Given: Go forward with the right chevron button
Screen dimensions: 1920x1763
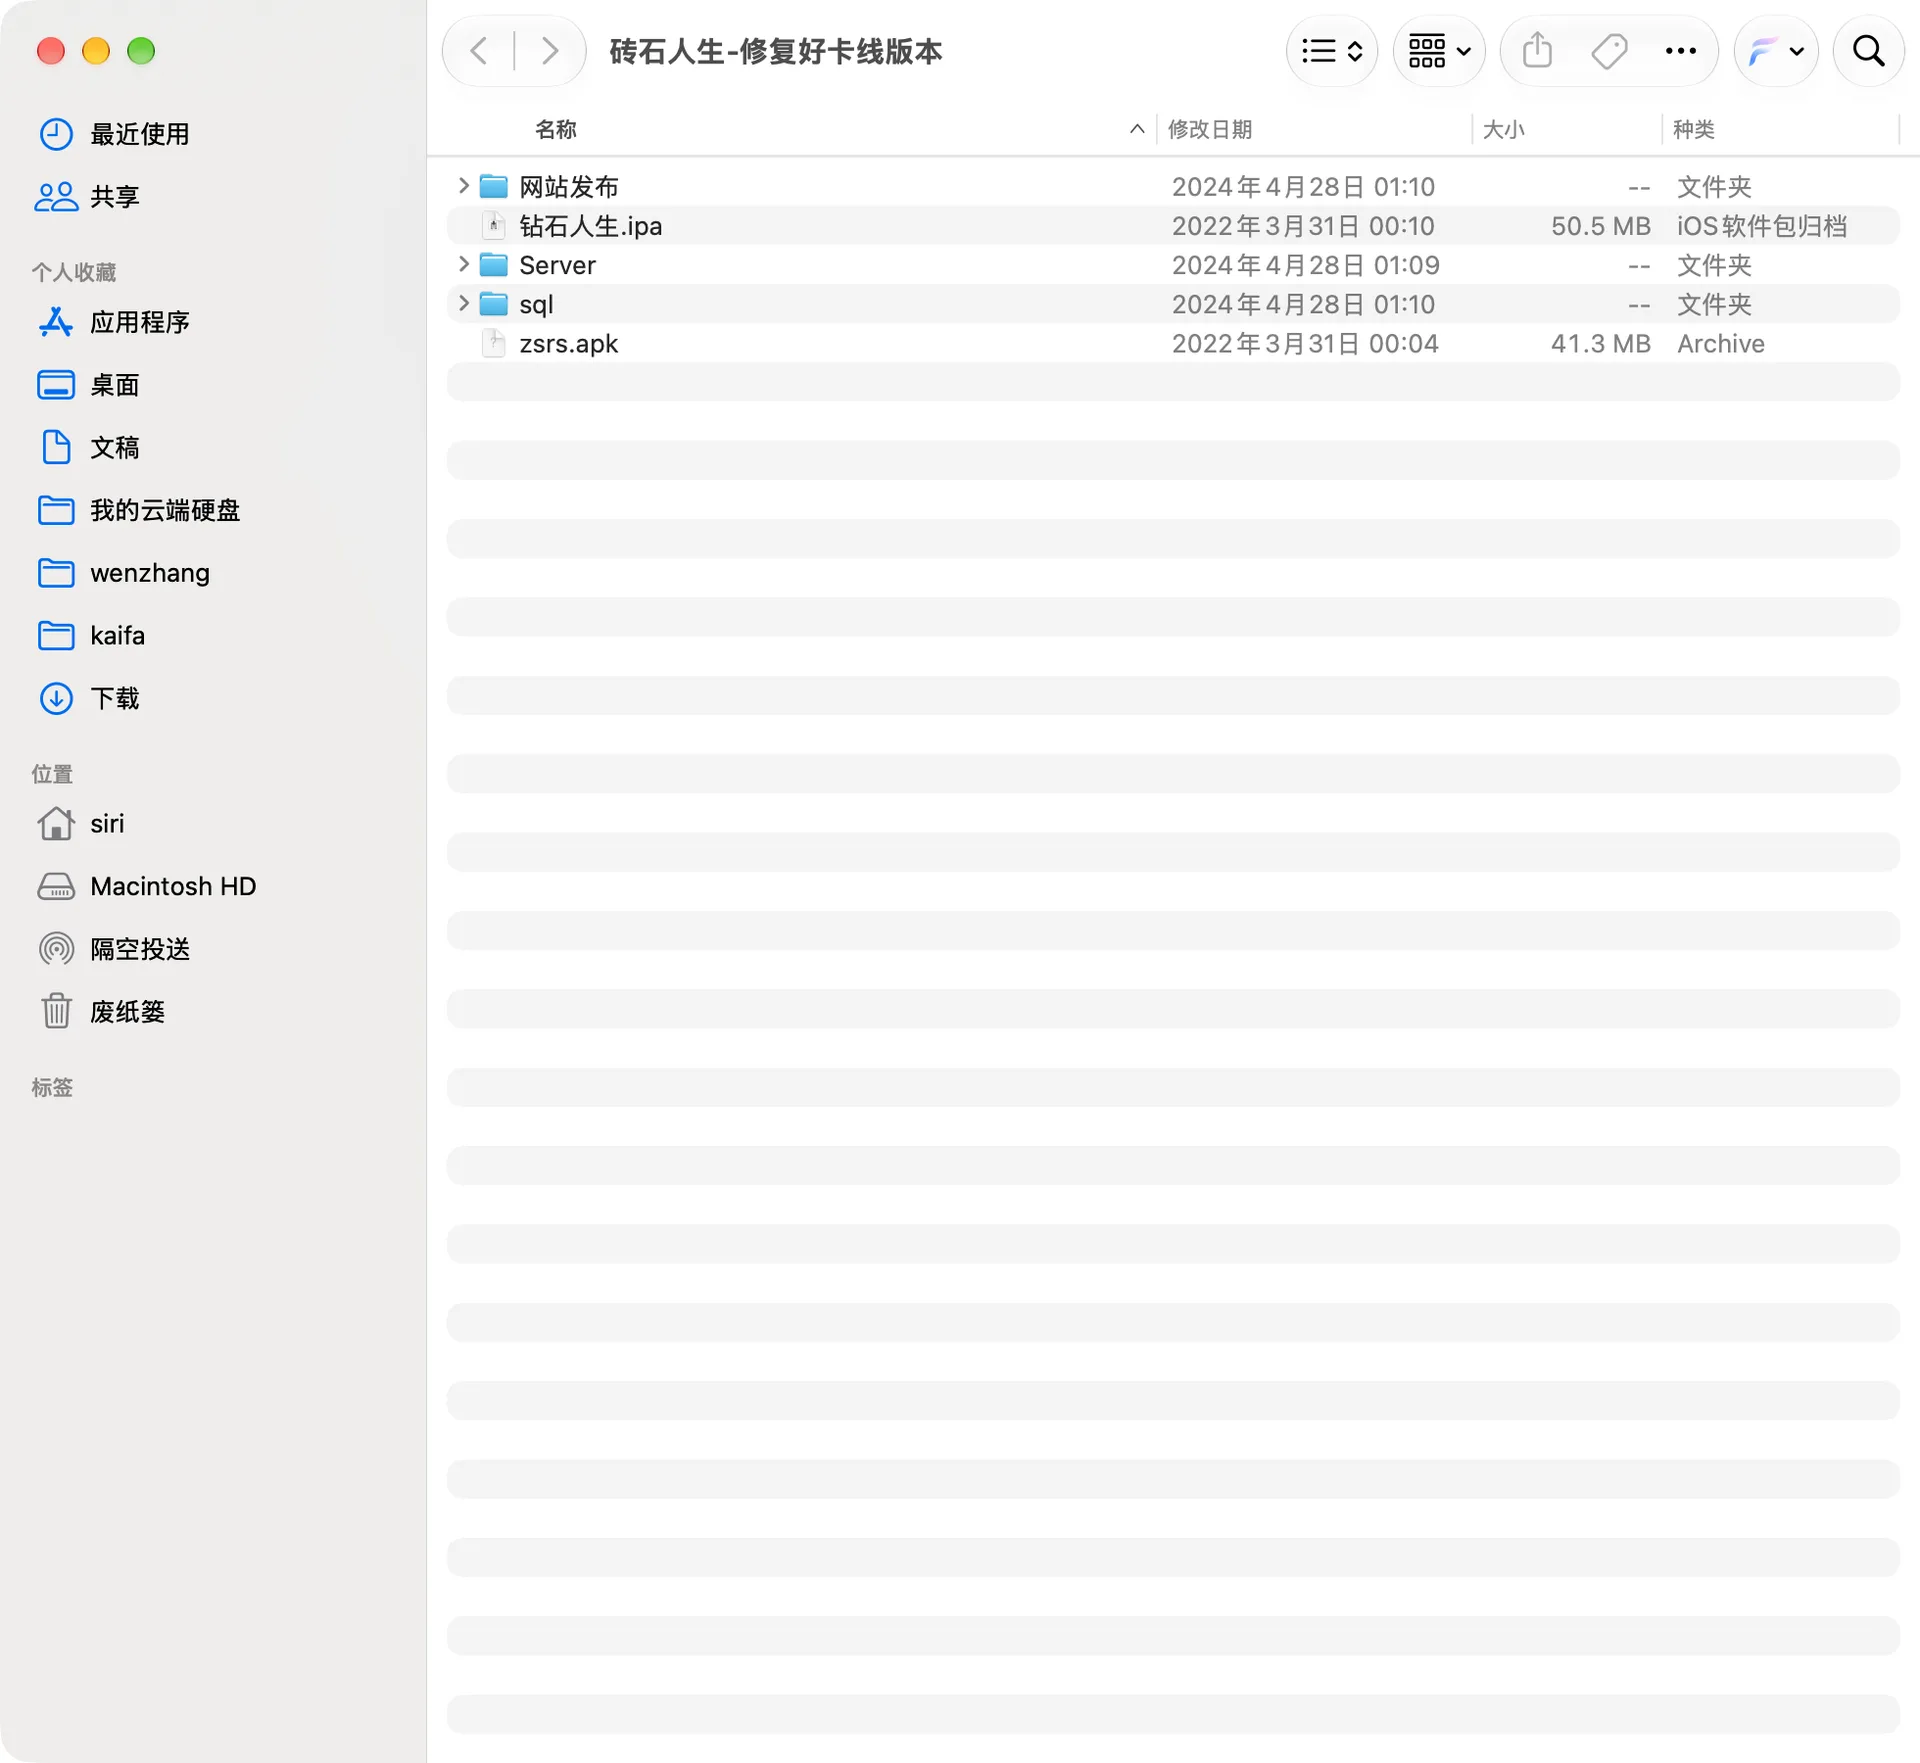Looking at the screenshot, I should 549,51.
